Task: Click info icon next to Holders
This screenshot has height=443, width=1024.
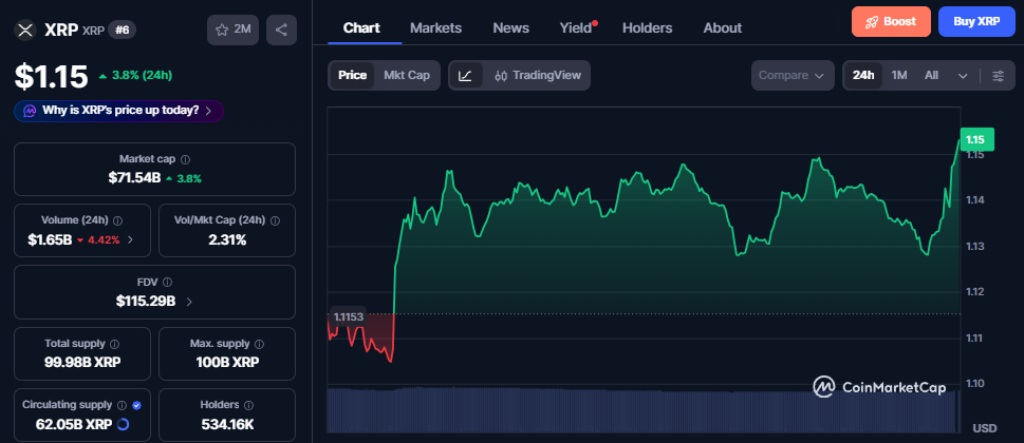Action: (249, 405)
